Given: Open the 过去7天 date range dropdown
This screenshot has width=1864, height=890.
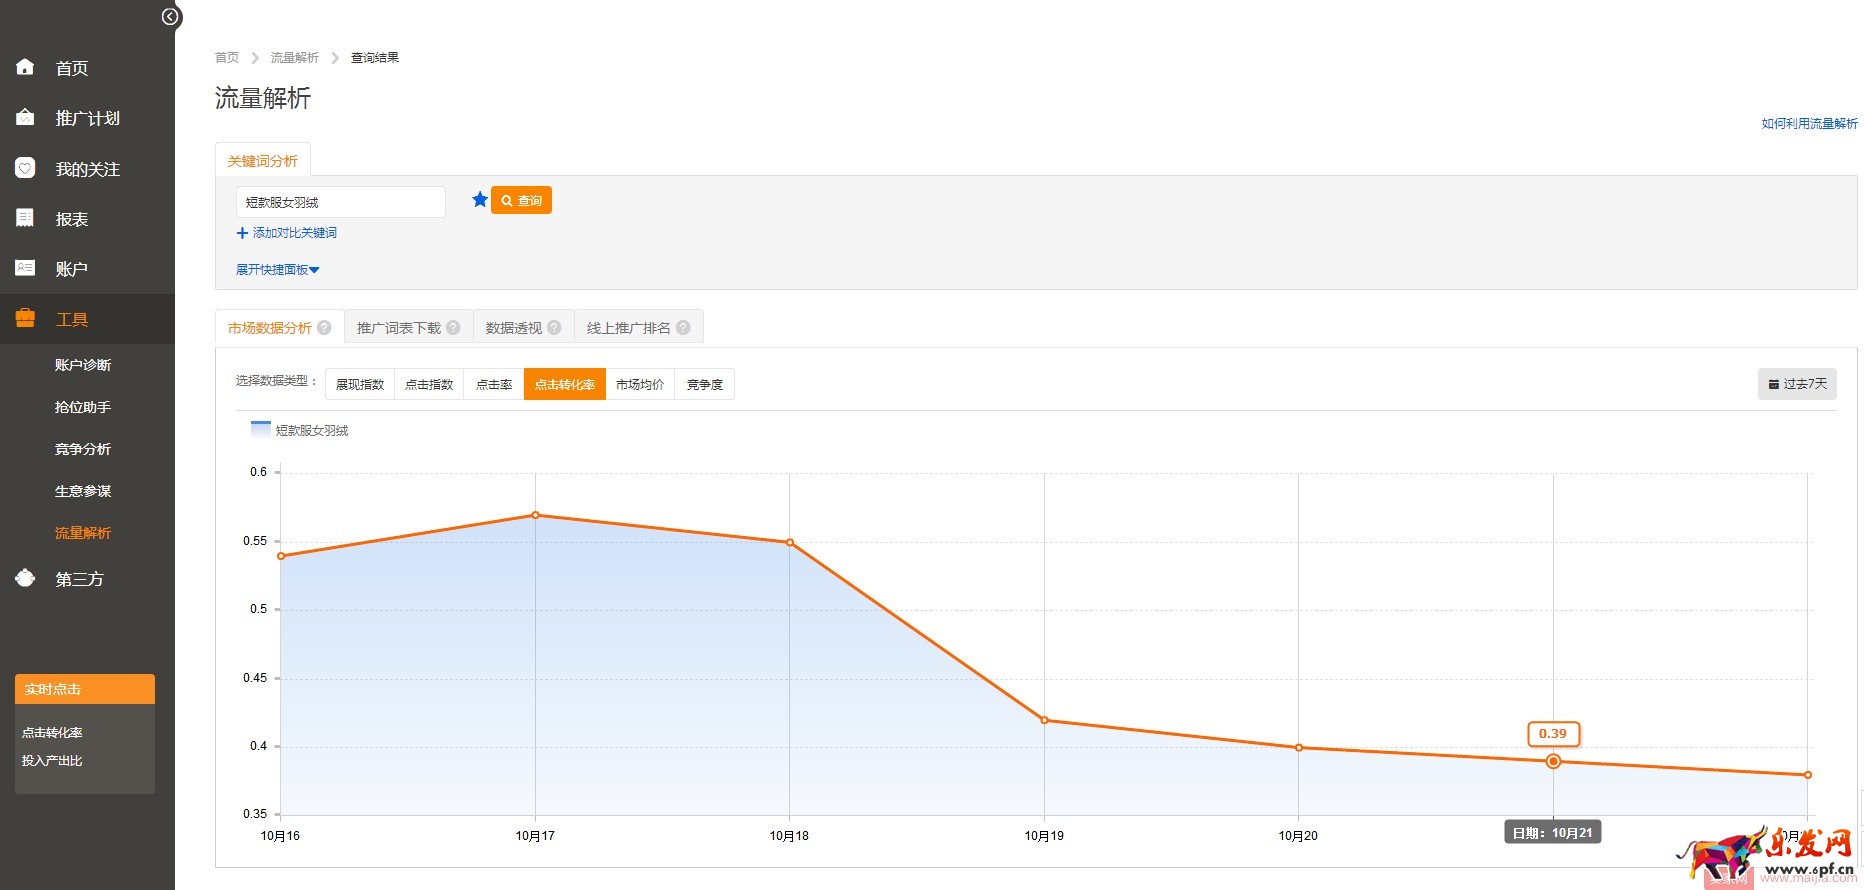Looking at the screenshot, I should point(1797,384).
